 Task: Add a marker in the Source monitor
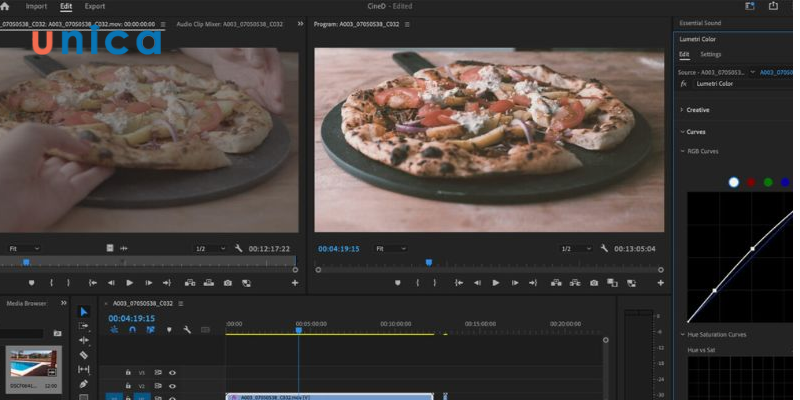pos(32,283)
